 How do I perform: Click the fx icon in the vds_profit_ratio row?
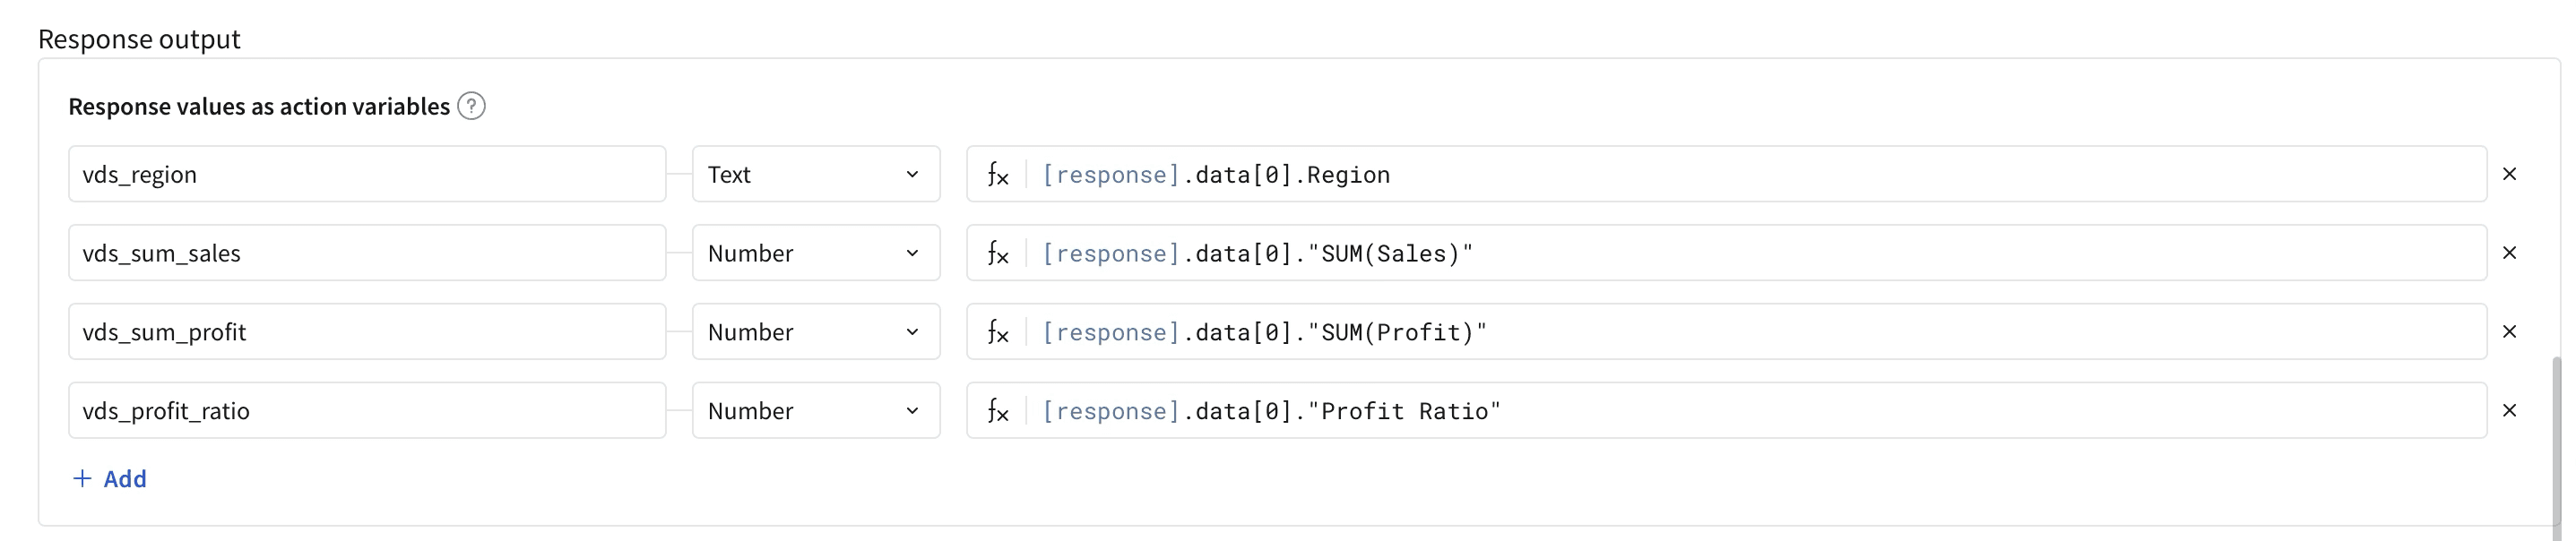coord(997,411)
